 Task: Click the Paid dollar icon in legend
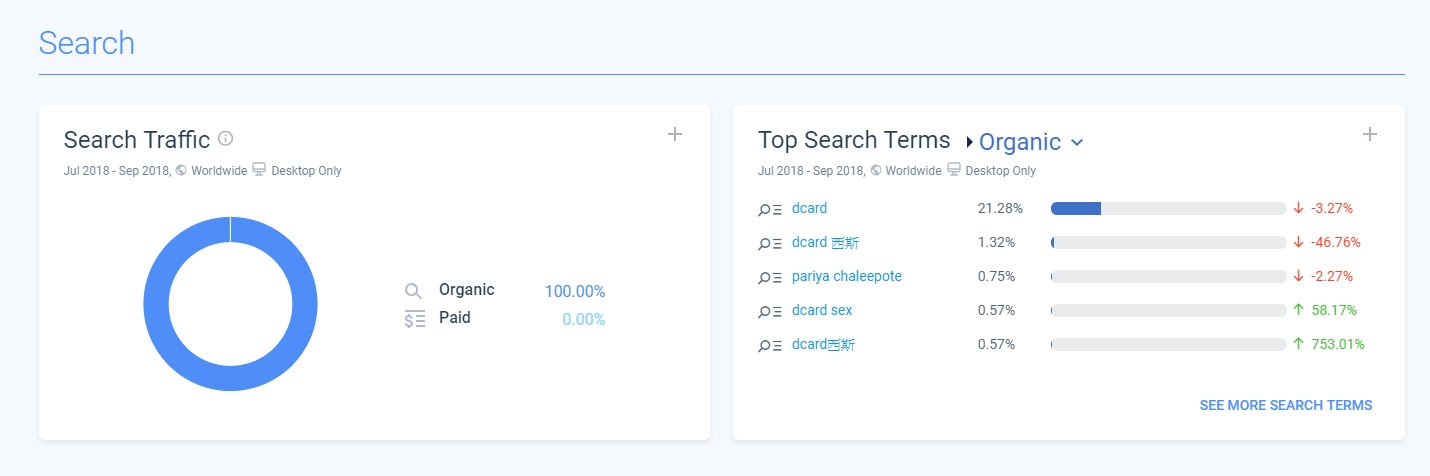tap(414, 319)
